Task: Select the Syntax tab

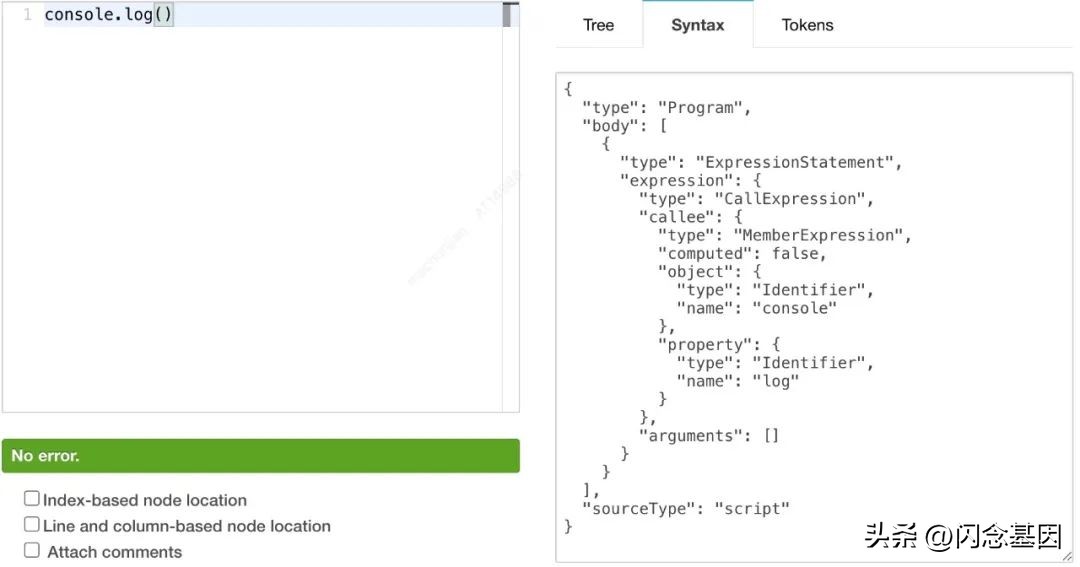Action: [697, 25]
